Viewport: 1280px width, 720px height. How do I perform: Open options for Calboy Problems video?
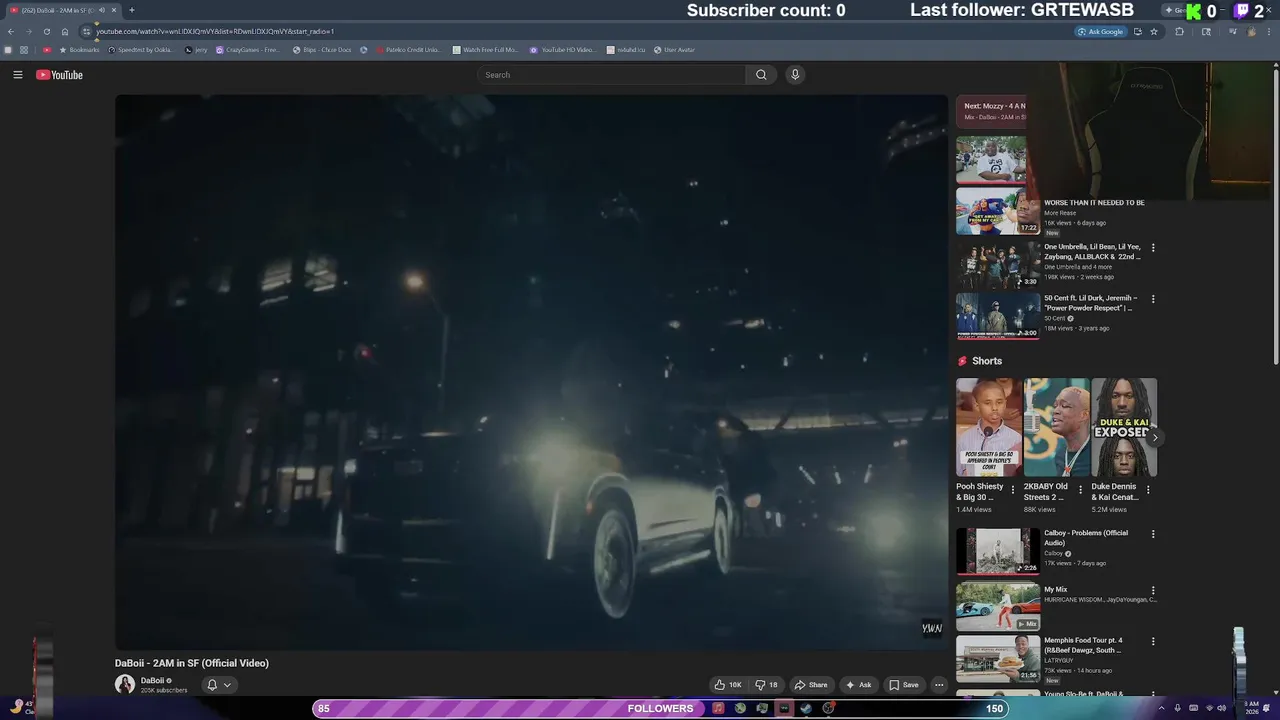[x=1153, y=534]
